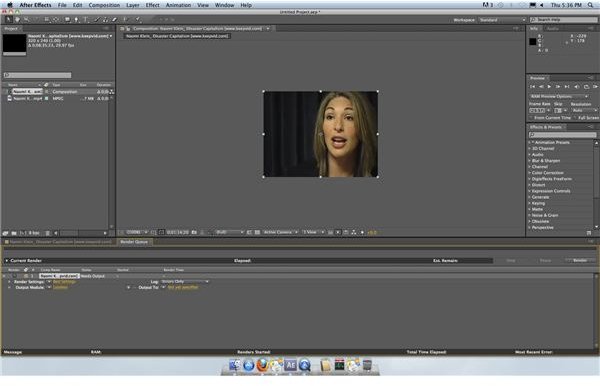
Task: Click the After Effects icon in Dock
Action: 291,365
